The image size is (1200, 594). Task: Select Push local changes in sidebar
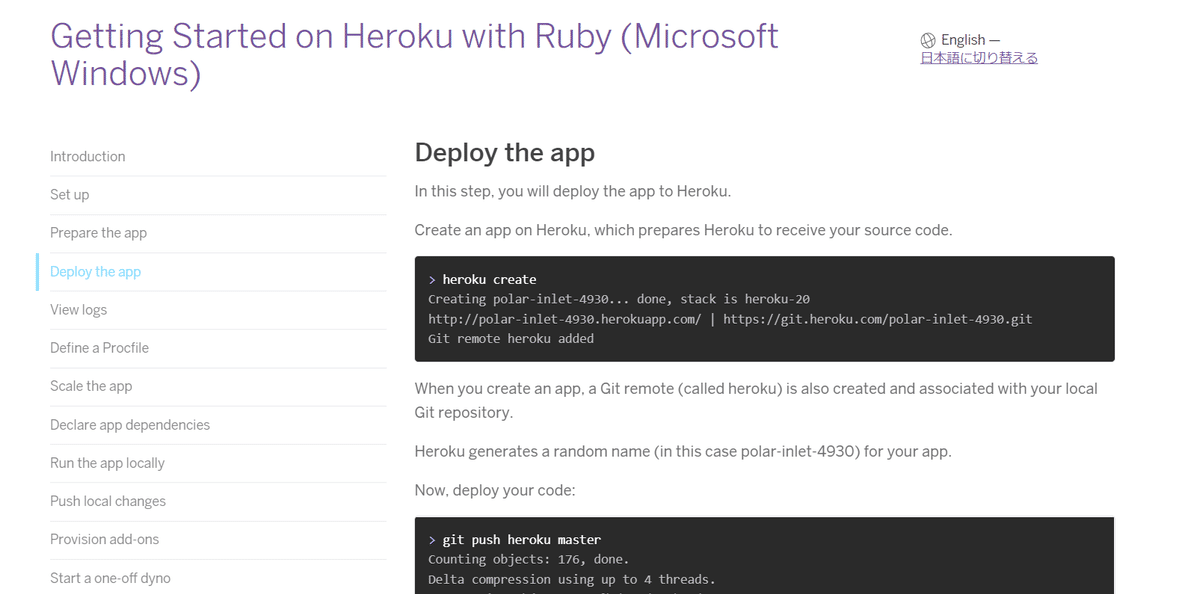point(108,501)
